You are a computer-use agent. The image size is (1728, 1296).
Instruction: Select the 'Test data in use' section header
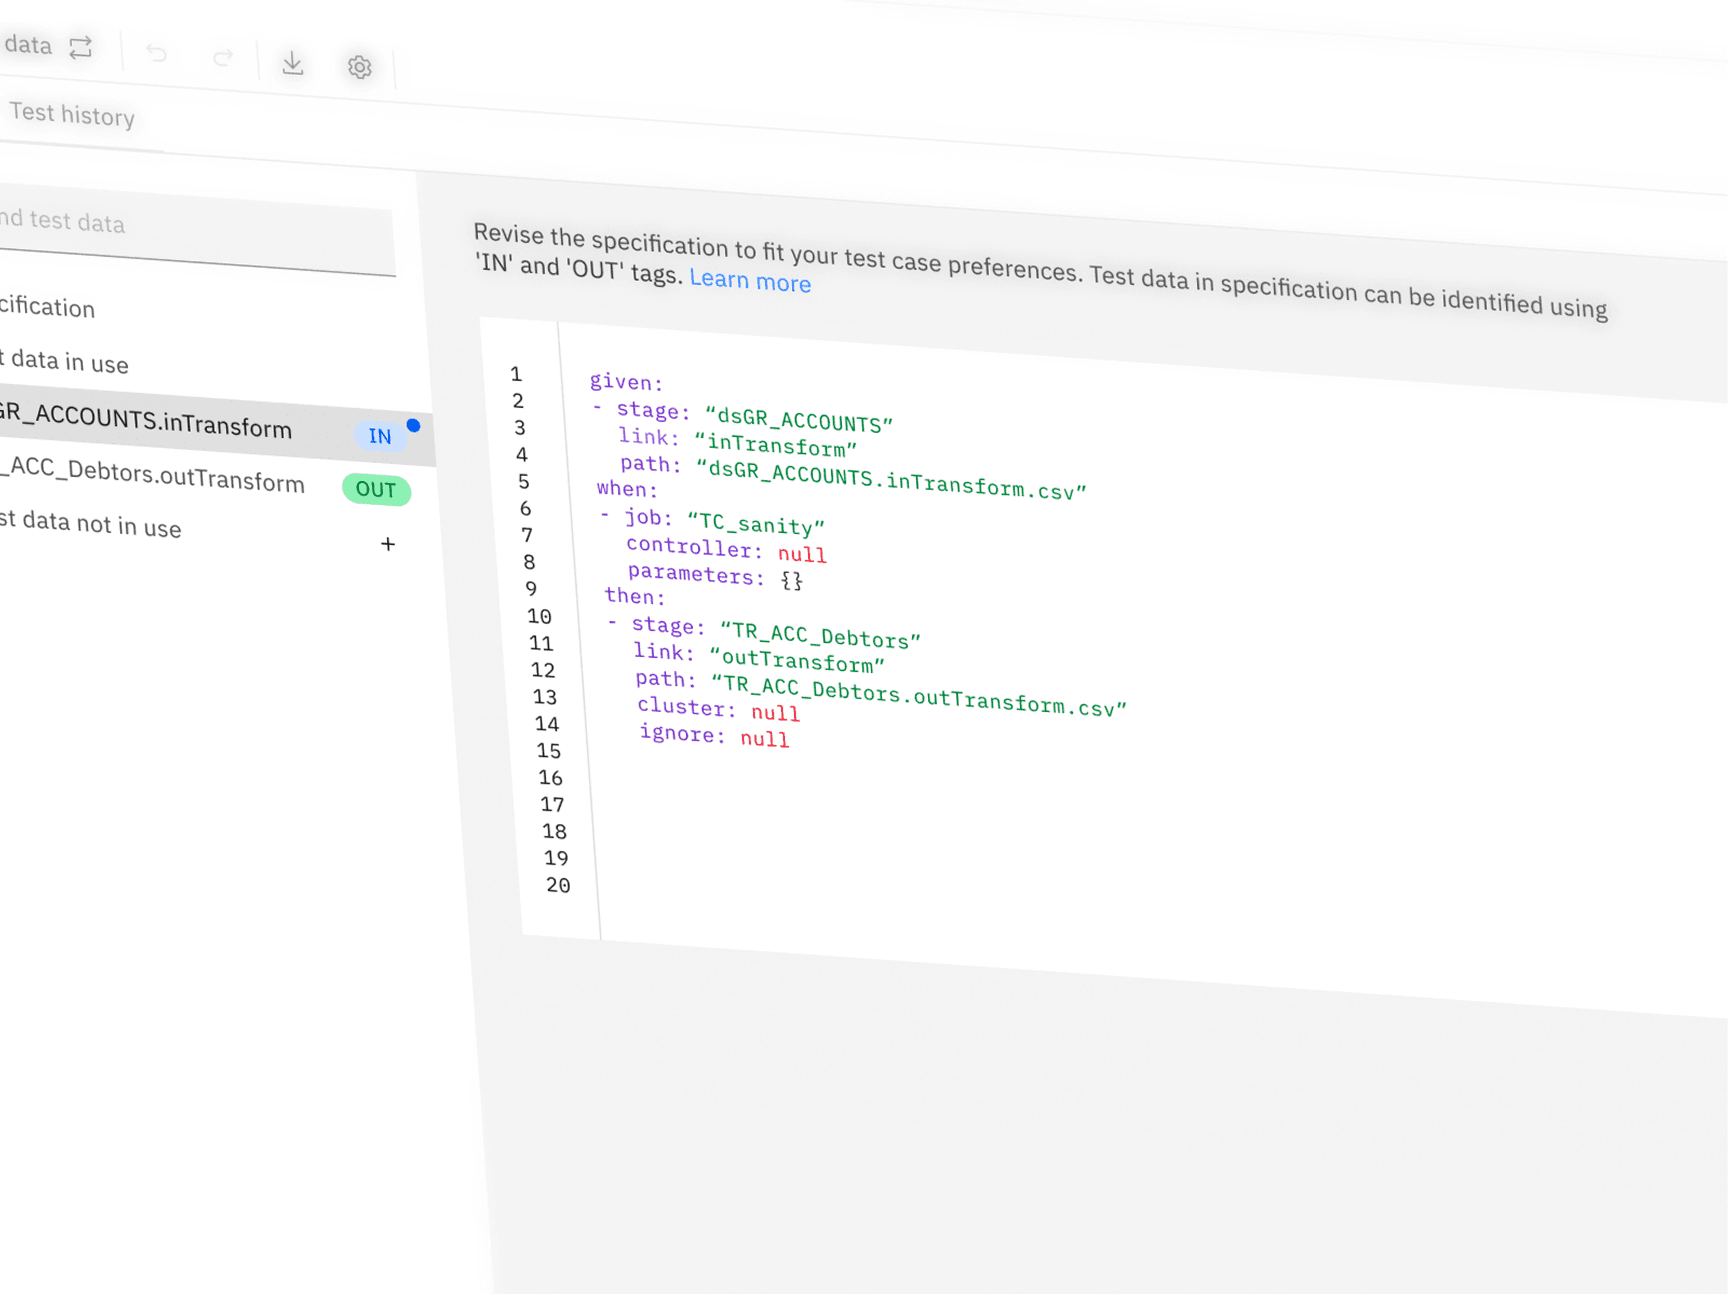coord(65,362)
